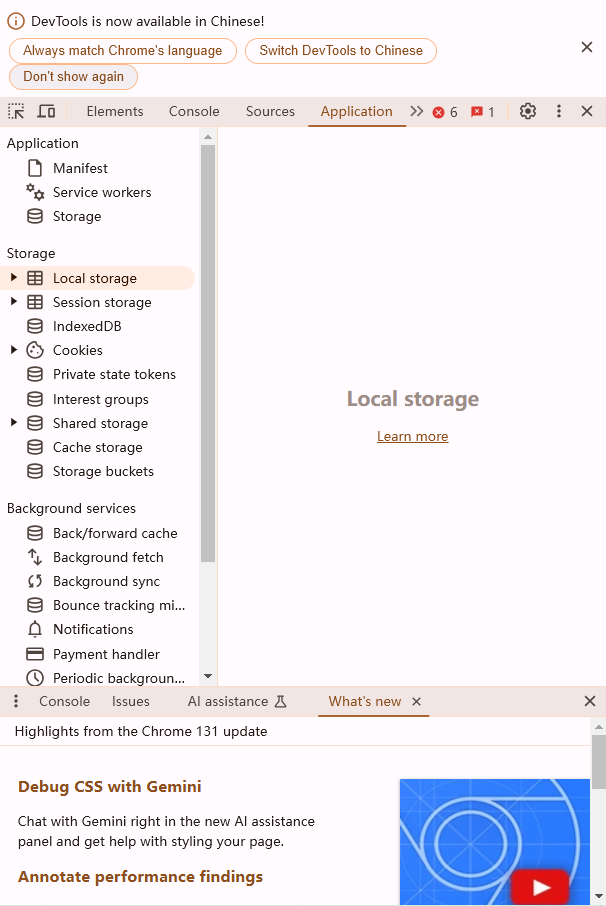606x906 pixels.
Task: Click the What's new panel scrollbar thumb
Action: tap(599, 762)
